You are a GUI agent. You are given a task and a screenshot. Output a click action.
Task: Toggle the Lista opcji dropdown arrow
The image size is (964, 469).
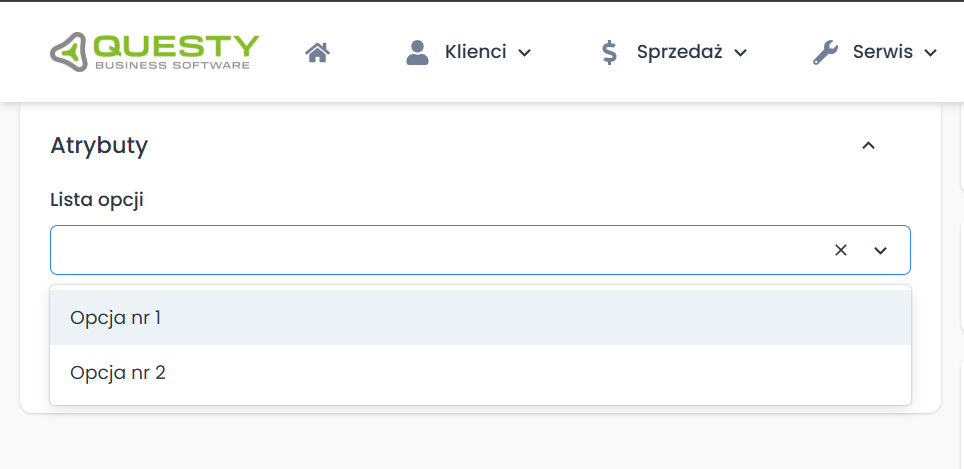click(880, 250)
